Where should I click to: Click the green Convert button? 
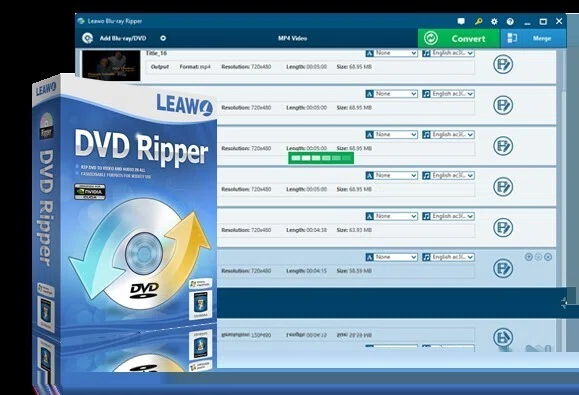click(459, 38)
